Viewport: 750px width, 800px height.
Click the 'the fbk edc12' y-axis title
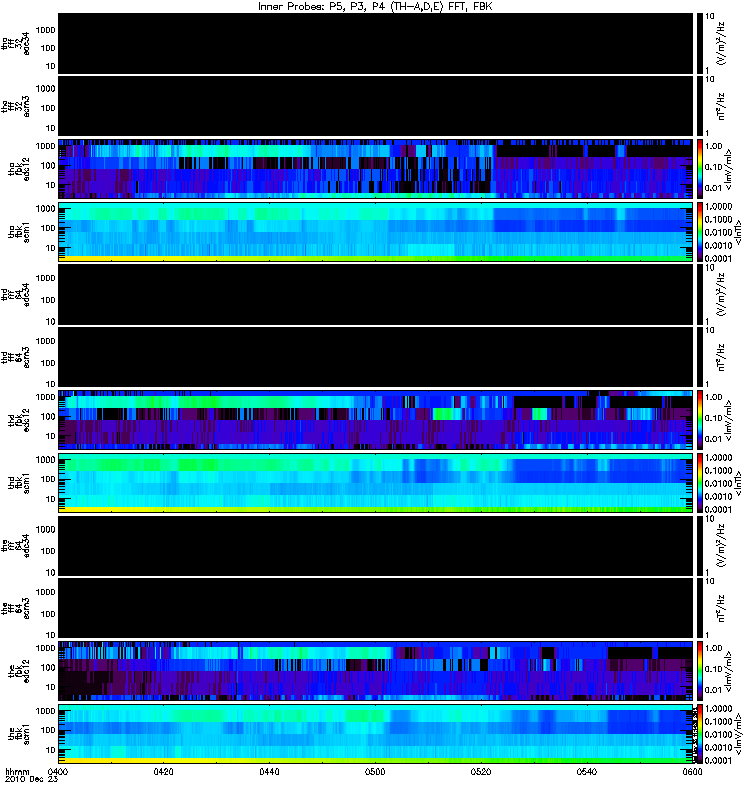pos(19,670)
